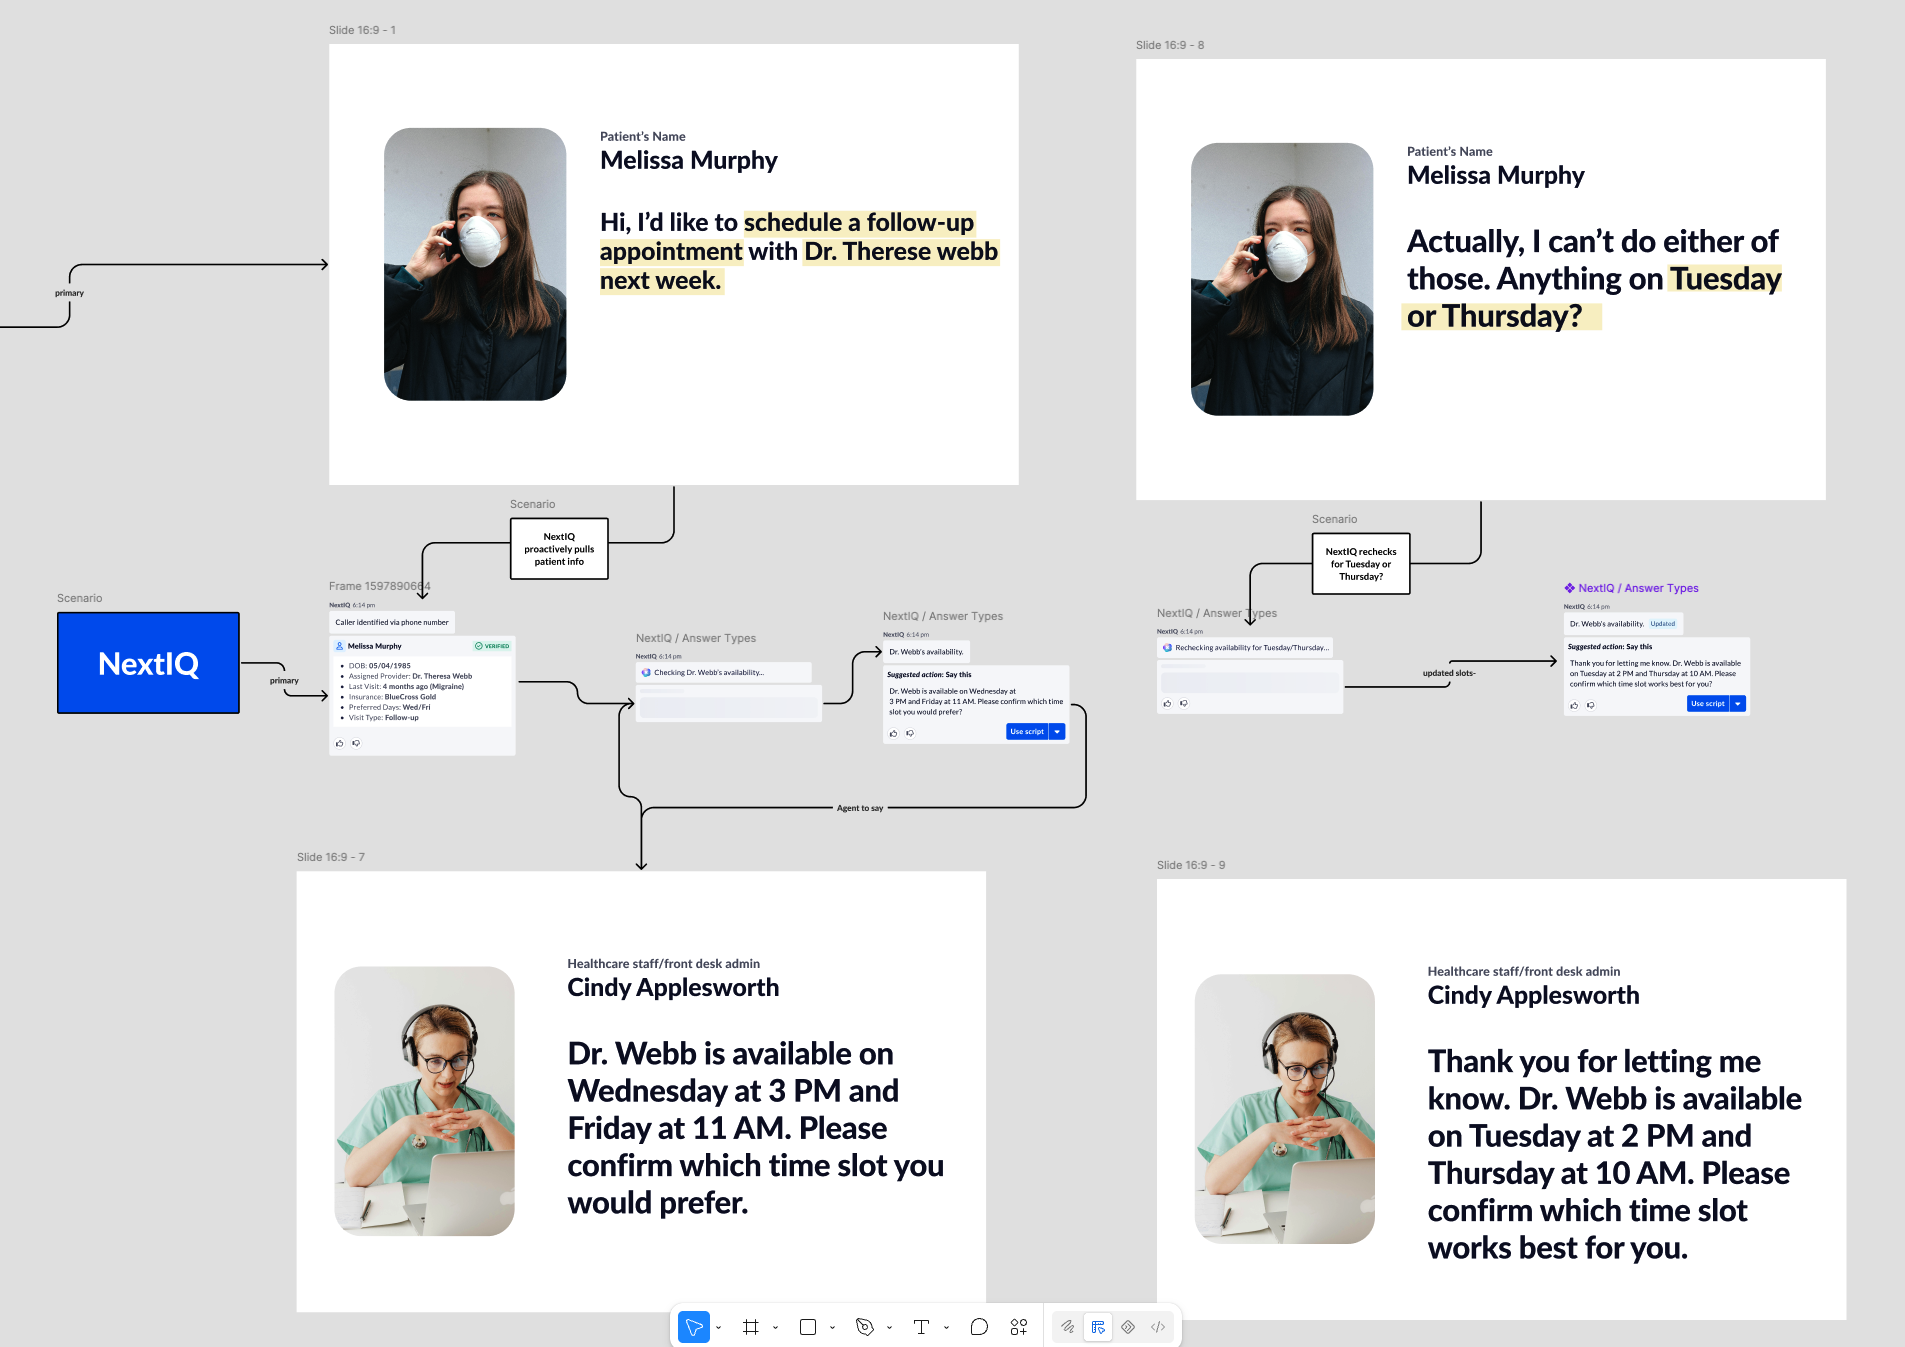Click 'Last Visit: 4 months ago (Migraine)' line
Image resolution: width=1905 pixels, height=1347 pixels.
coord(406,687)
